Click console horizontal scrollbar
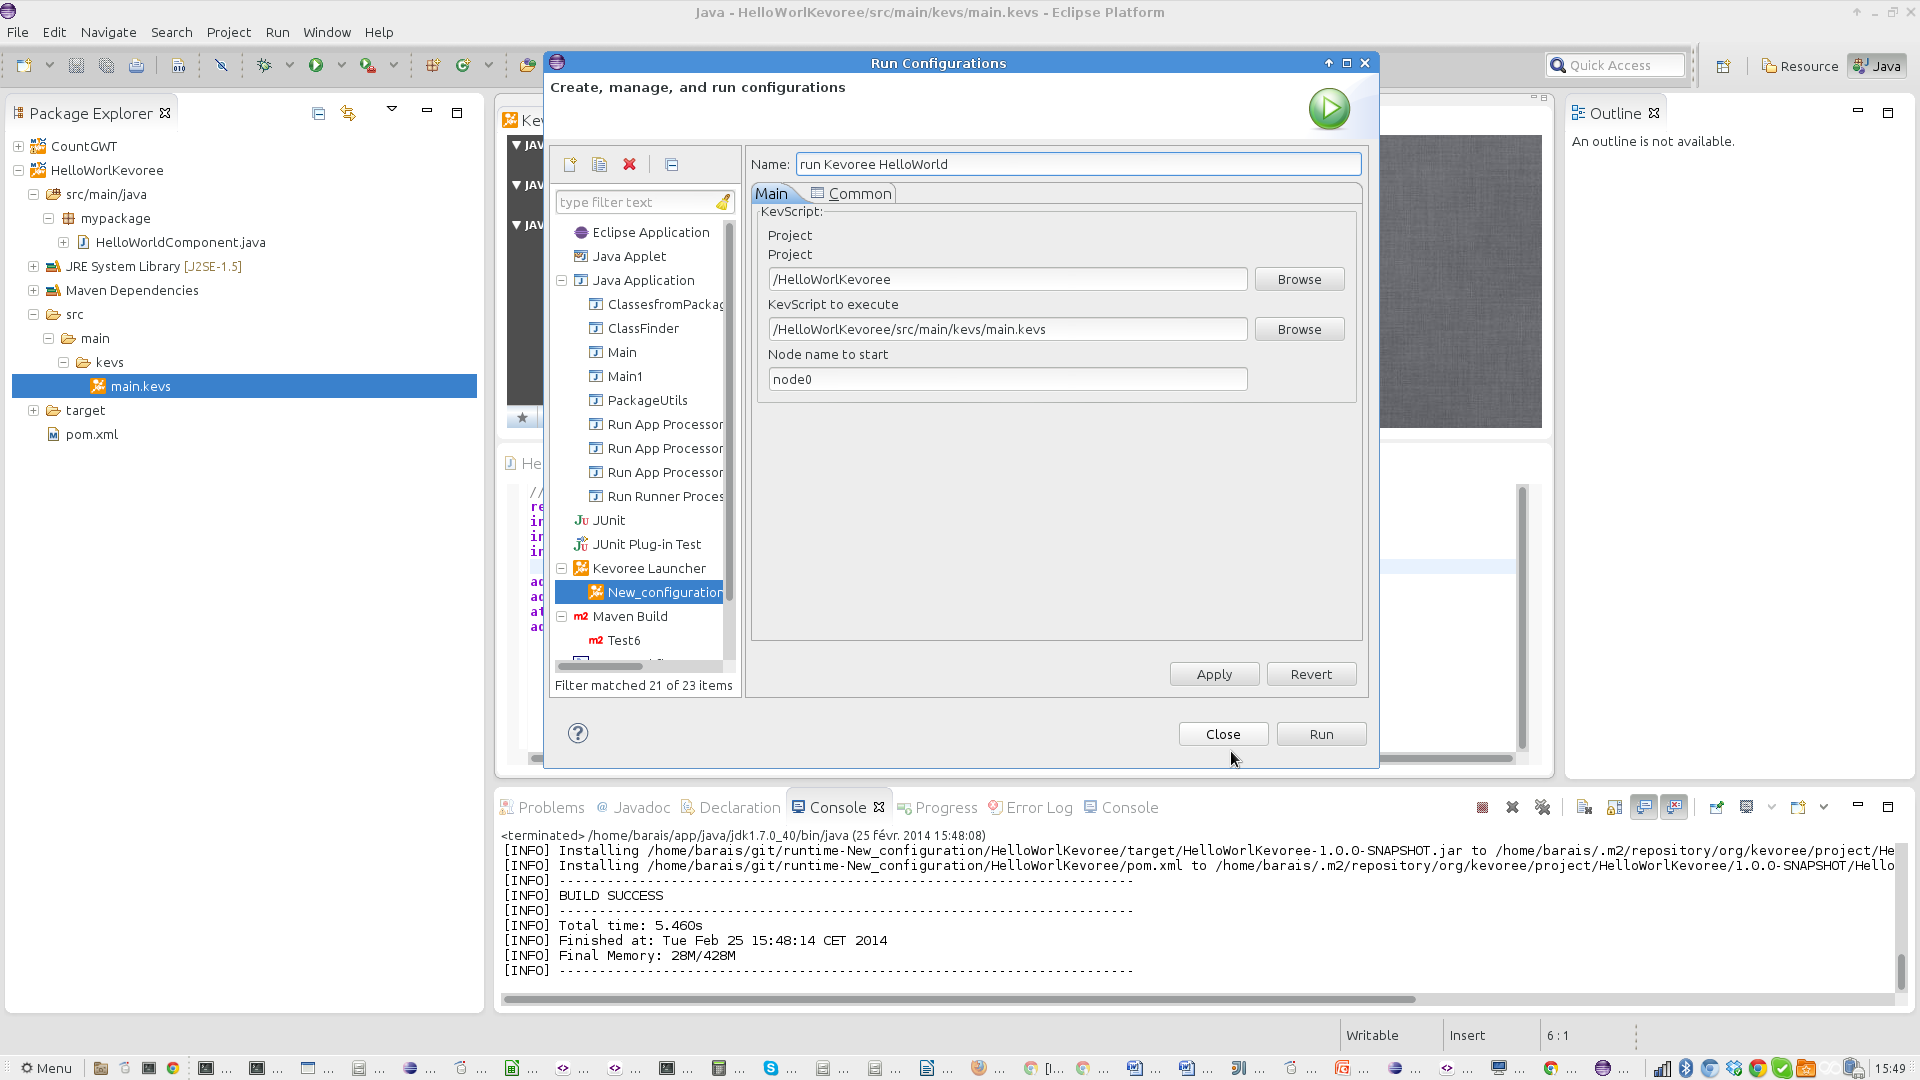This screenshot has height=1080, width=1920. pos(959,999)
